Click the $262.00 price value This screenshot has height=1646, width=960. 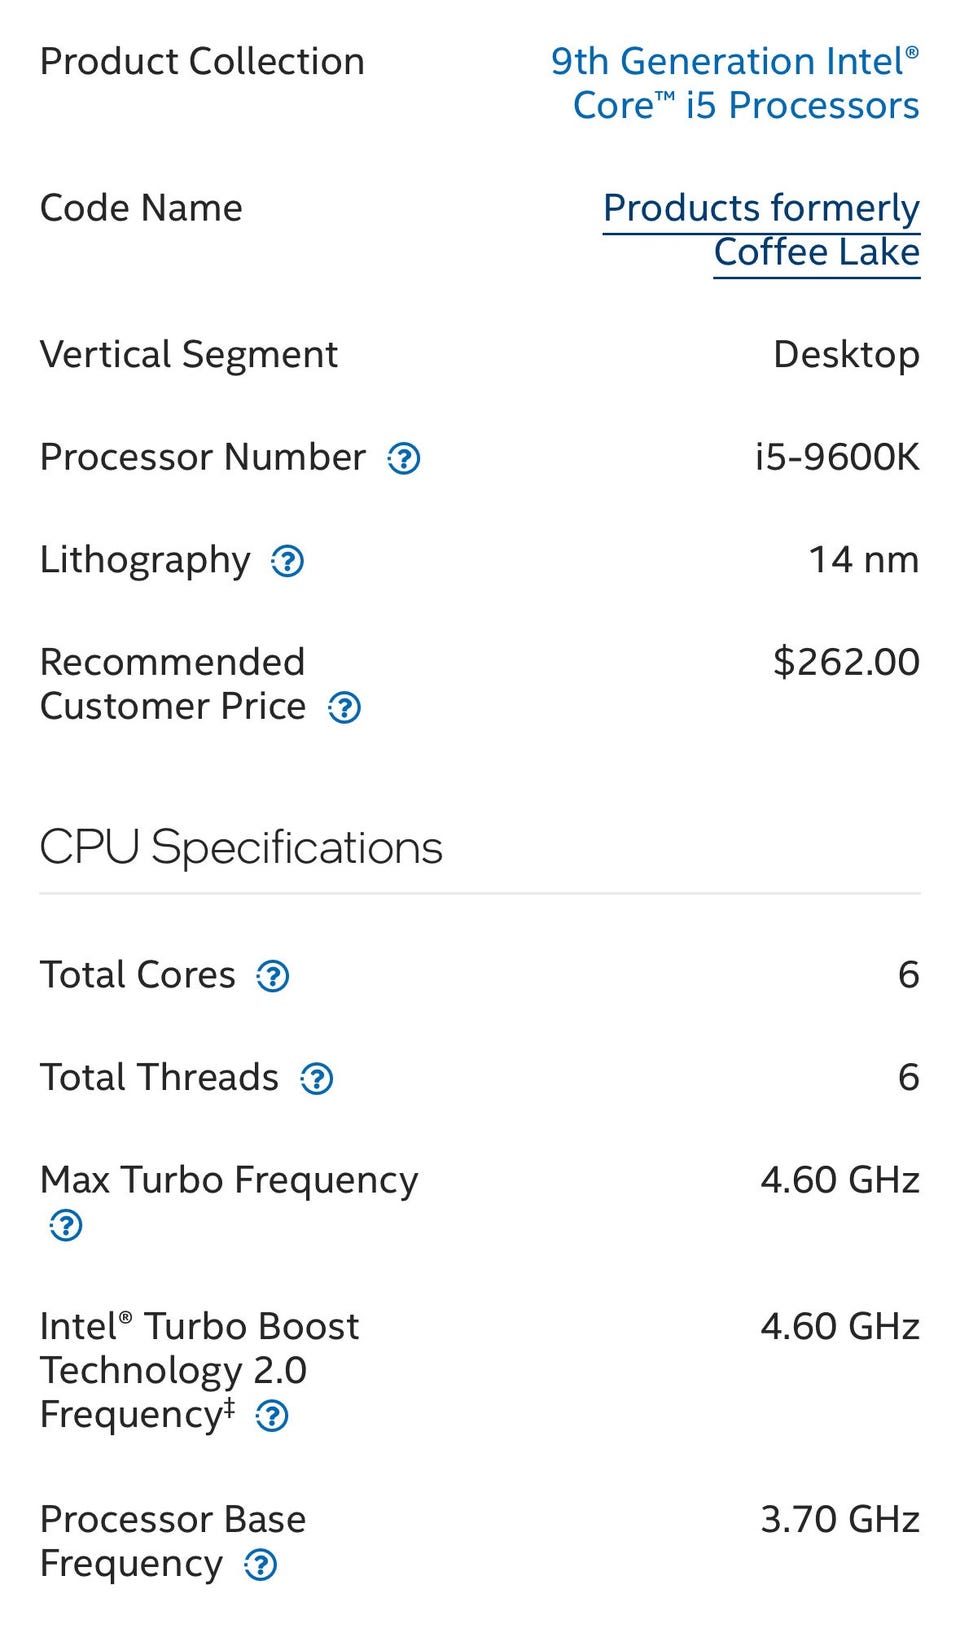(846, 662)
